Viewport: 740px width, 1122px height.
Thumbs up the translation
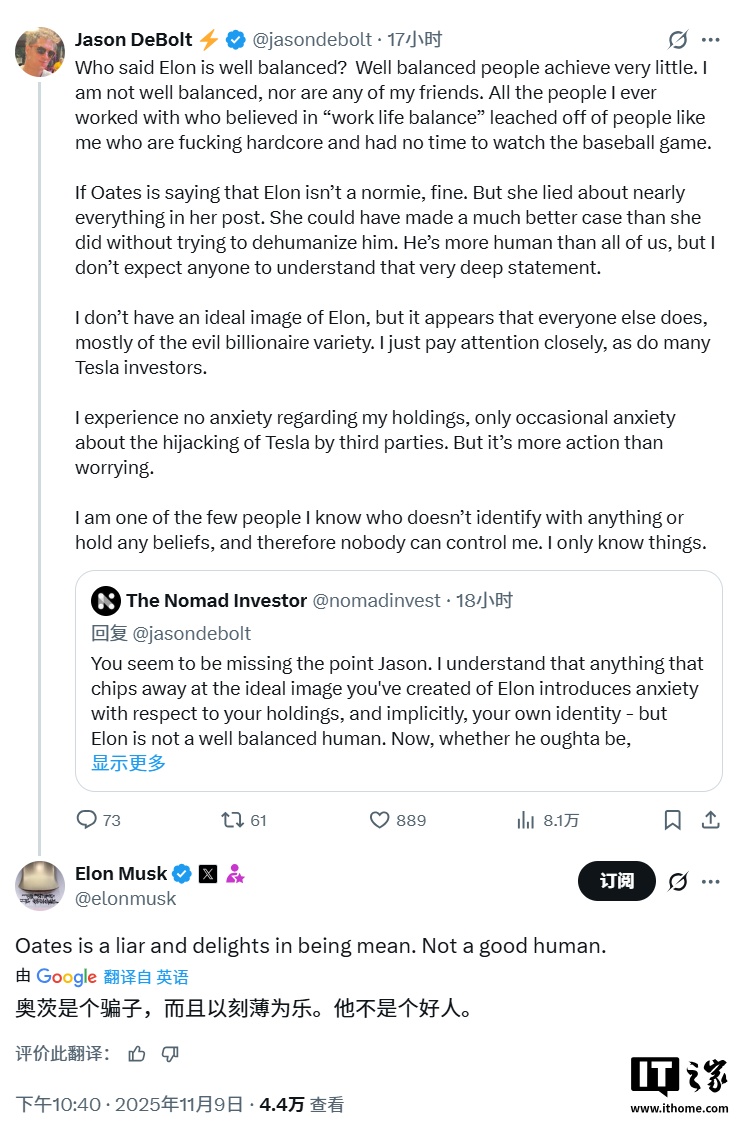137,1053
